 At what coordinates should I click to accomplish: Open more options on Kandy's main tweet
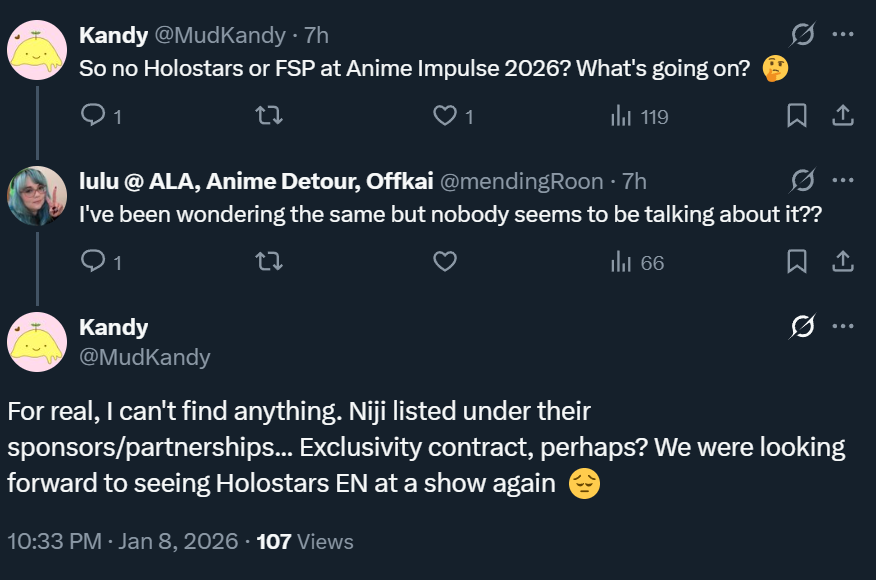(843, 326)
